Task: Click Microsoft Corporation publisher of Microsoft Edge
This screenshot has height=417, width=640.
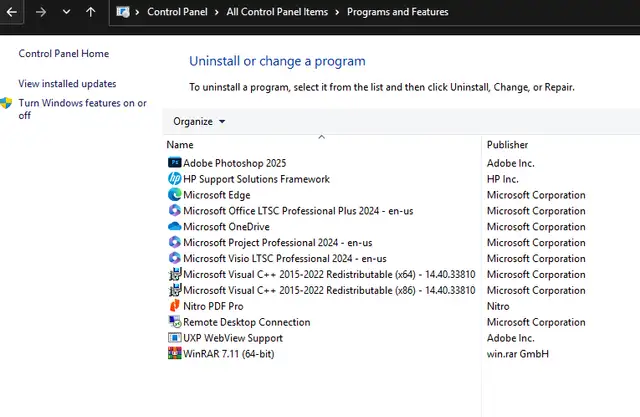Action: [536, 195]
